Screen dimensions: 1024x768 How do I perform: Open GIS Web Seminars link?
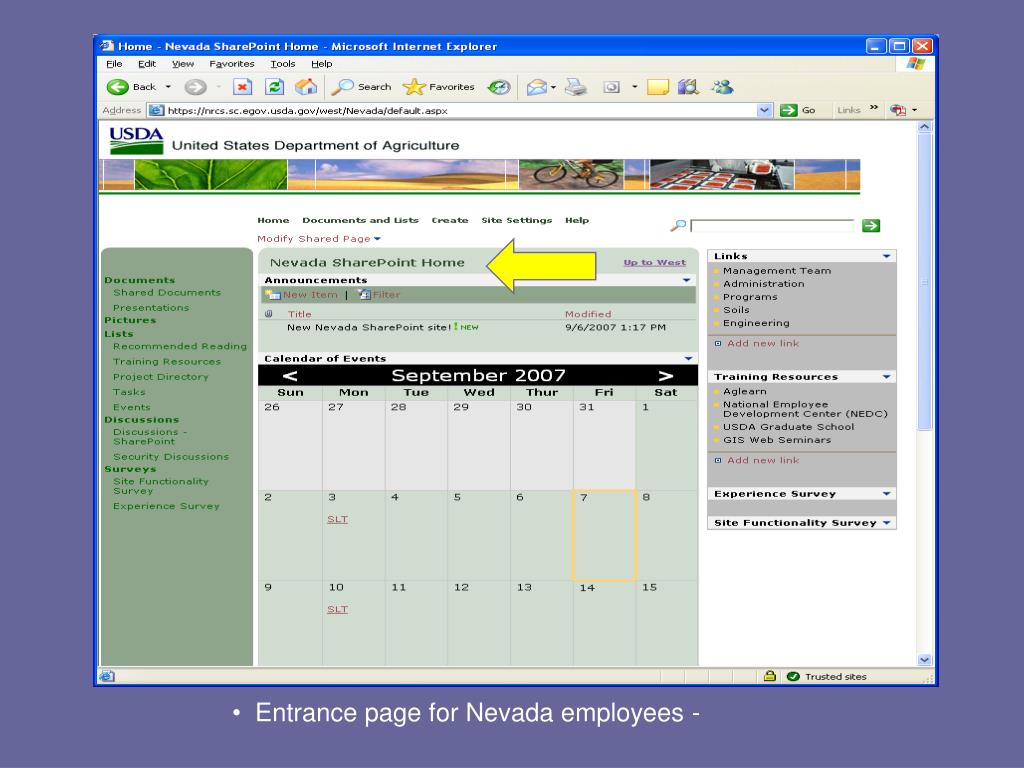click(x=777, y=440)
